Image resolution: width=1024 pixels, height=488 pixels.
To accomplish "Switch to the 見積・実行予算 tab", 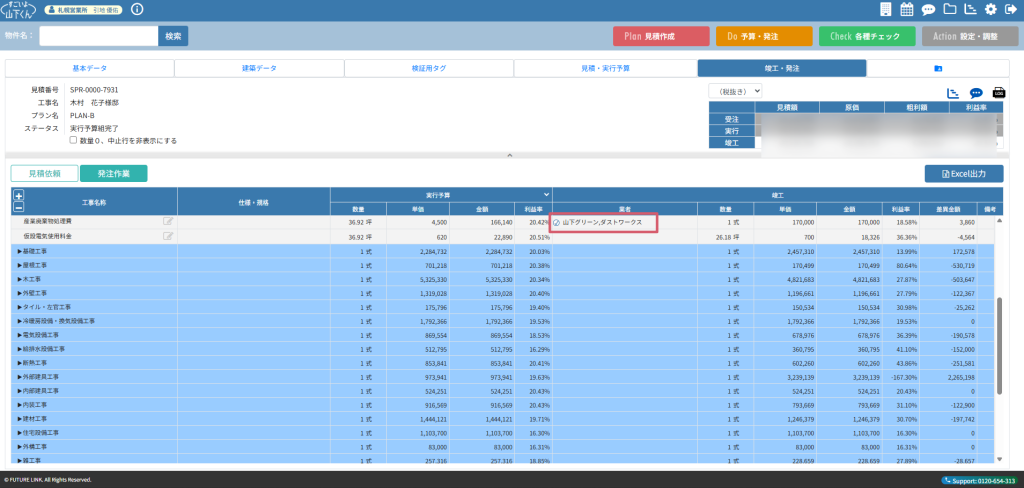I will (x=605, y=68).
